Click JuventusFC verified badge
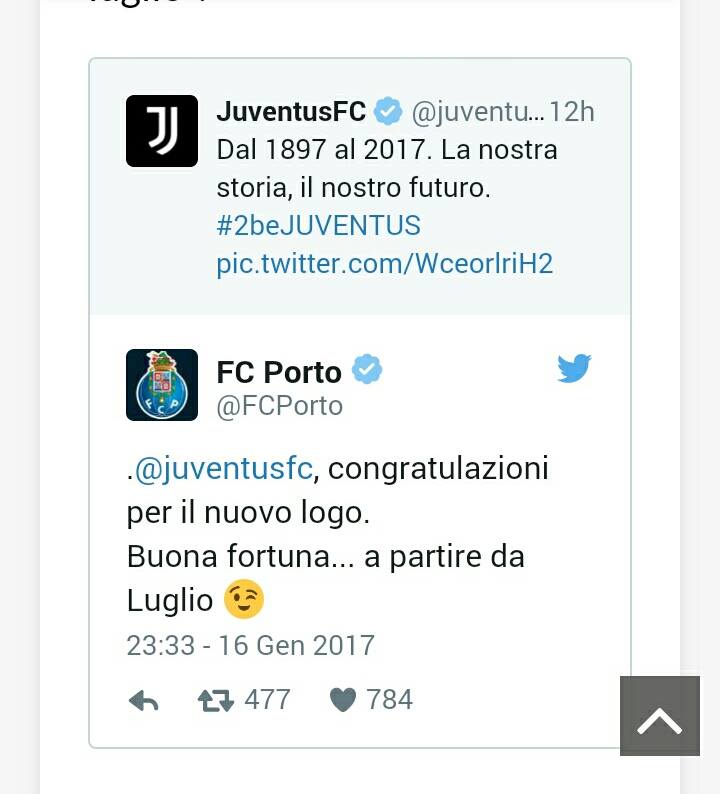Screen dimensions: 720x794 [388, 111]
